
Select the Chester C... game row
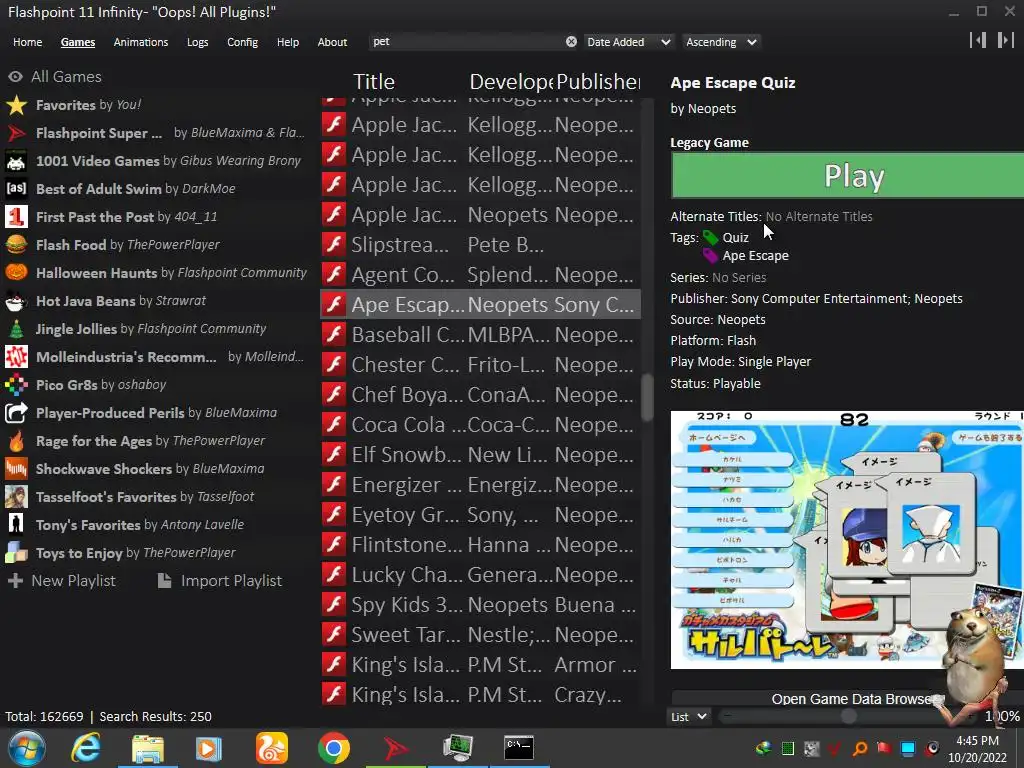coord(480,364)
